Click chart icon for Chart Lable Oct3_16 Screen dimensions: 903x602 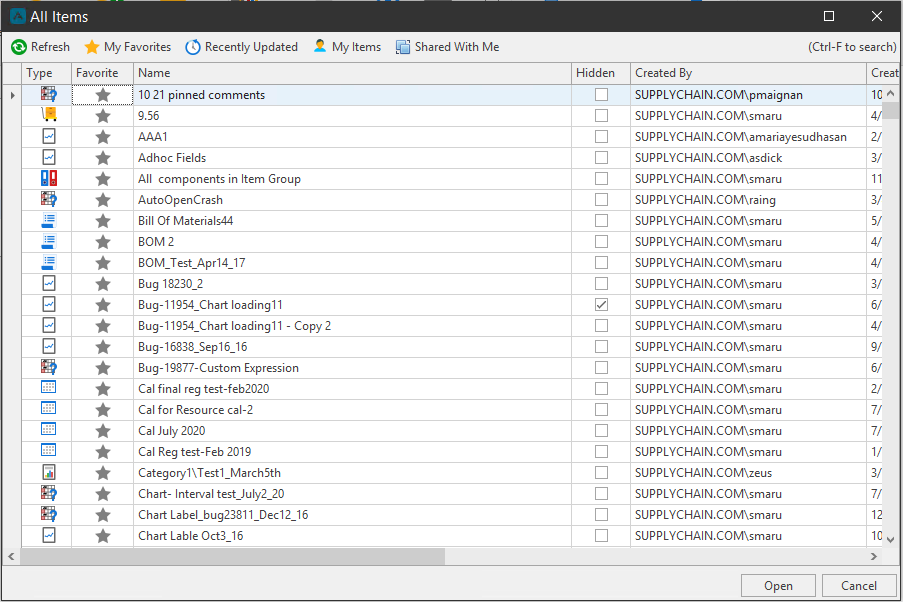(x=49, y=535)
